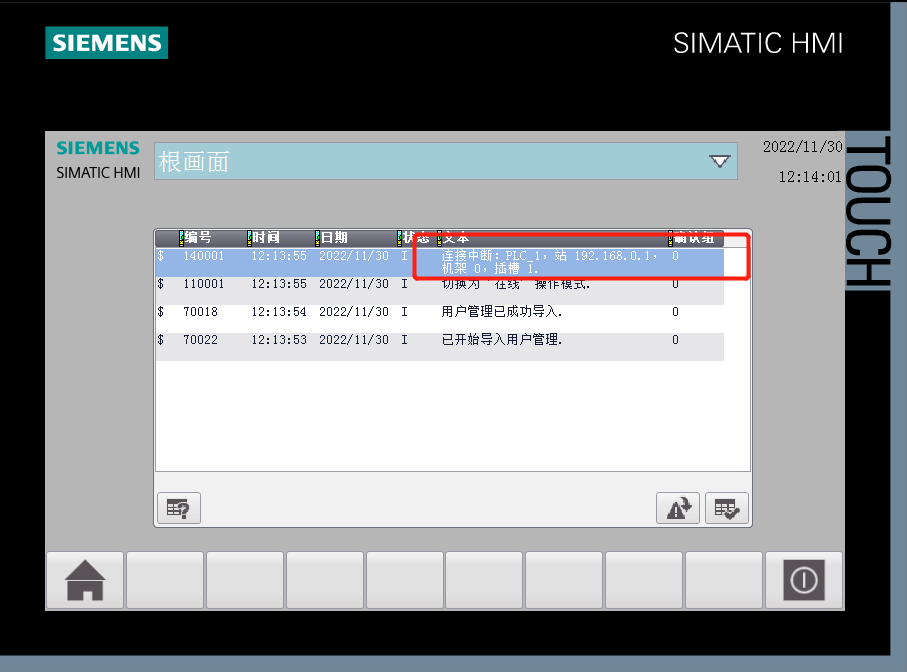Open alarm info text (question mark button)
This screenshot has width=907, height=672.
(179, 508)
